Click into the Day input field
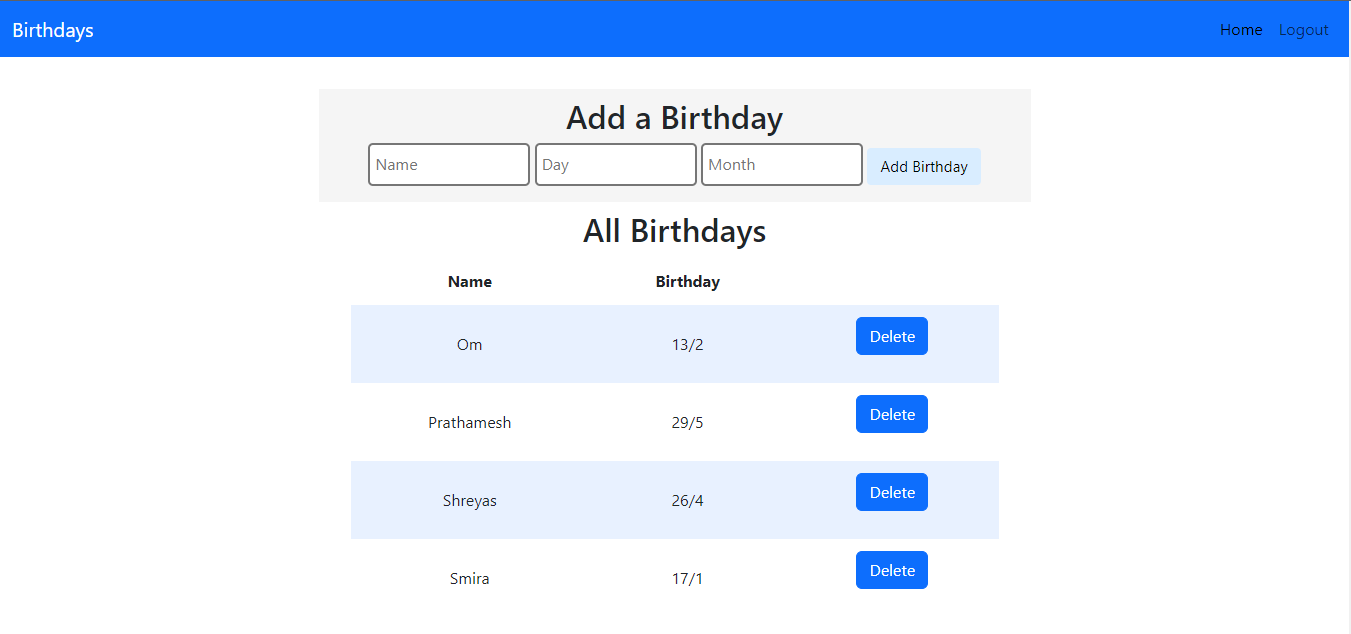Screen dimensions: 1351x634 [x=616, y=165]
